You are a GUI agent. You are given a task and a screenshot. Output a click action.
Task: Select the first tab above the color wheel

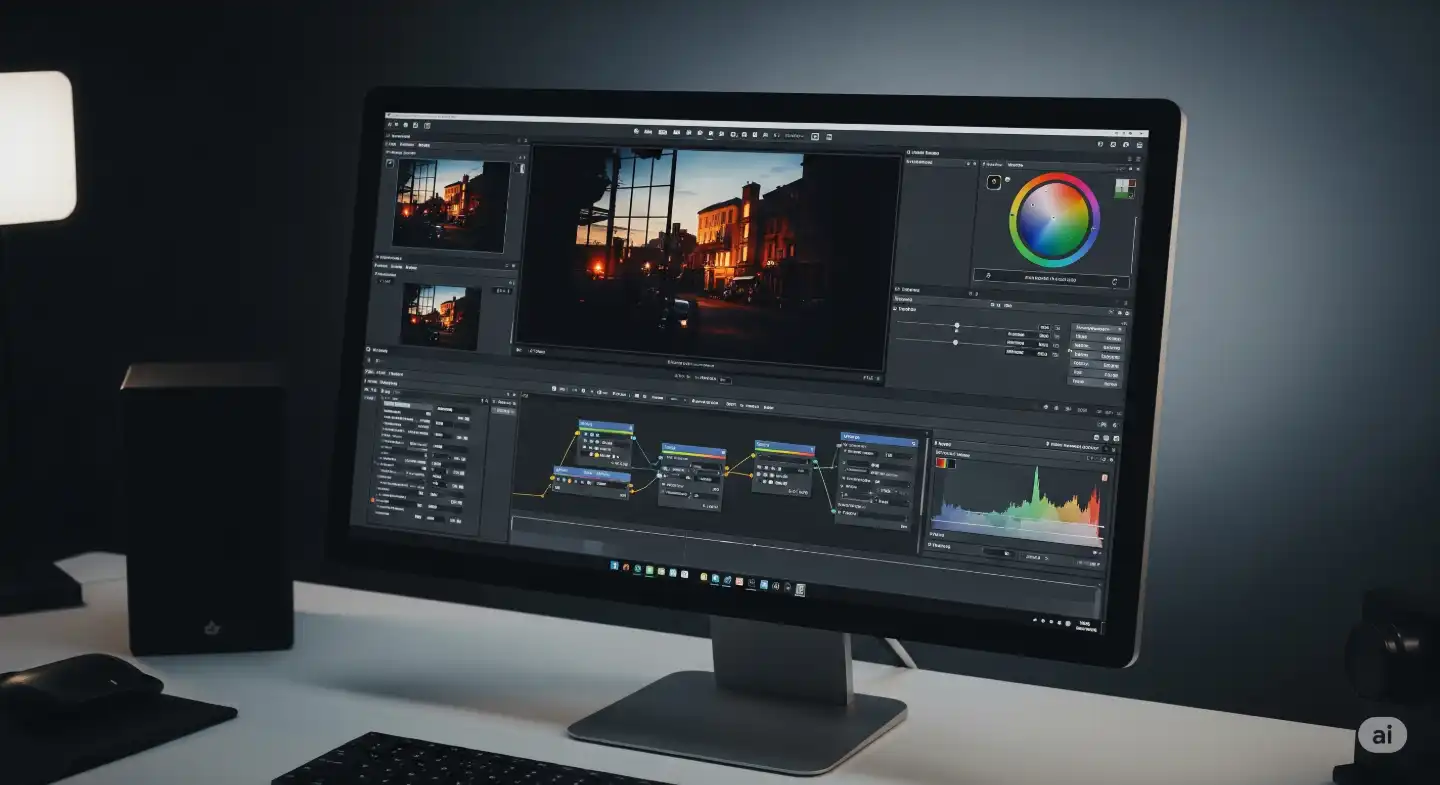pyautogui.click(x=994, y=164)
